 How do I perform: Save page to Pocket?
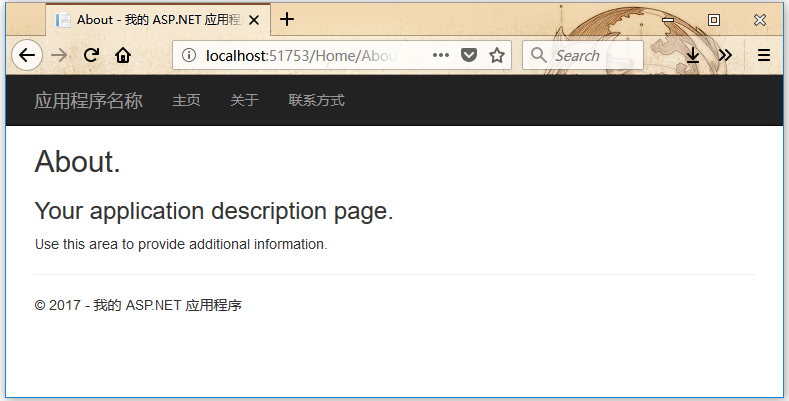[x=469, y=56]
